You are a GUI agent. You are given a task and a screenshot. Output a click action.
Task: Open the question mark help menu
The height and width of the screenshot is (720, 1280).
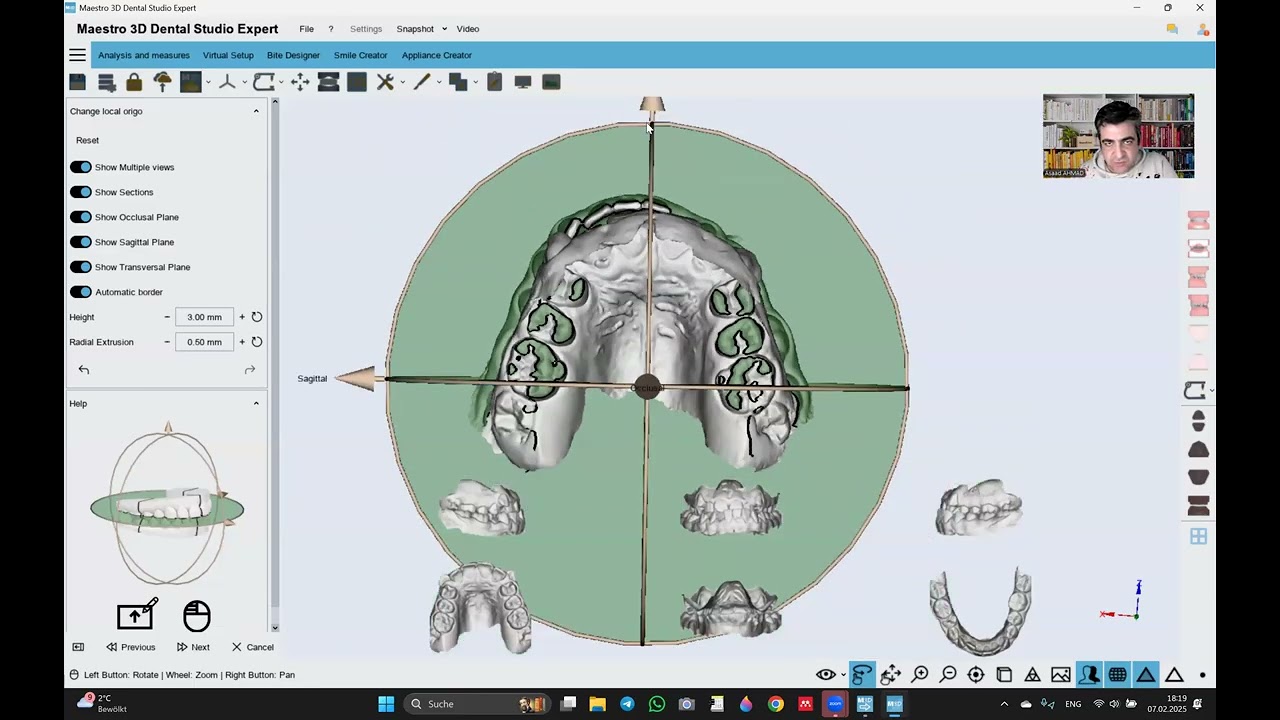(331, 29)
